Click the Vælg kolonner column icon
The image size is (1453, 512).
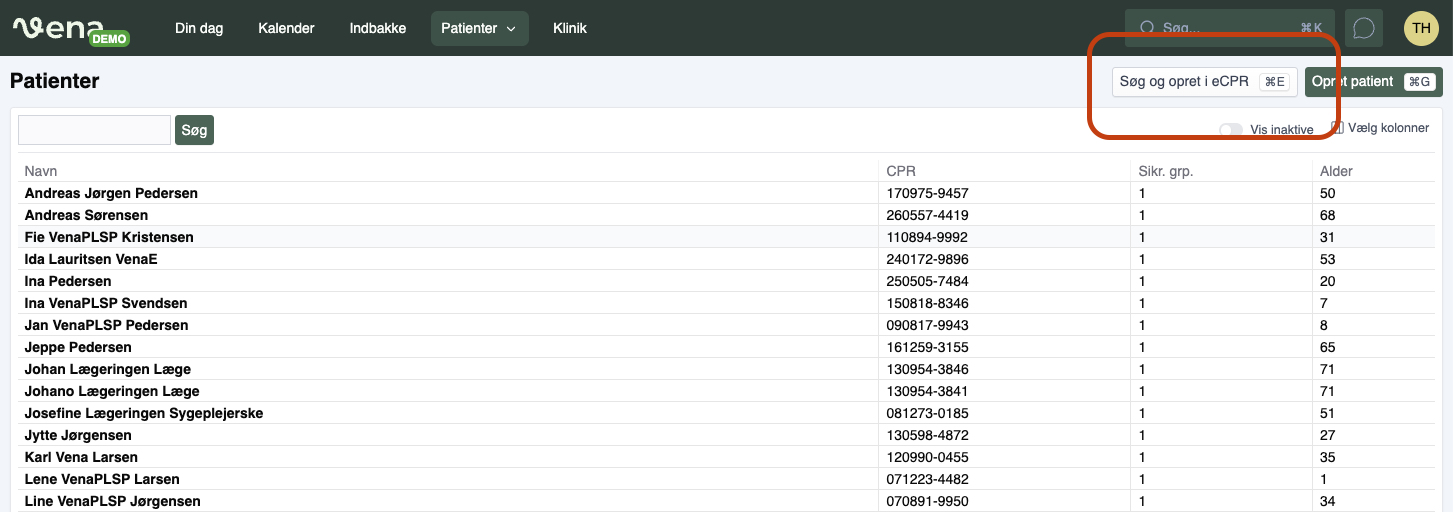(1337, 128)
